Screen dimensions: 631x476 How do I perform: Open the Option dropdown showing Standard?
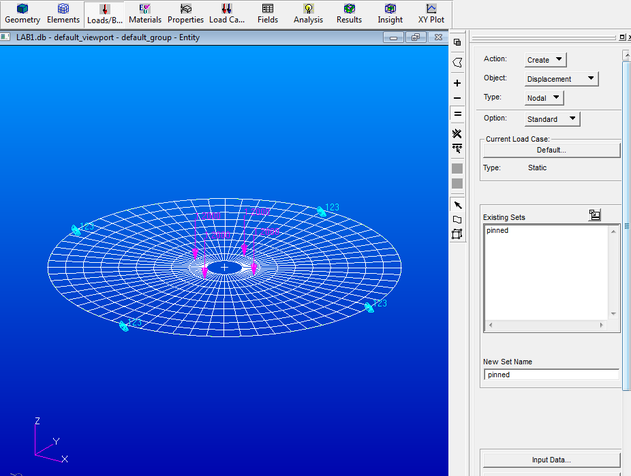(x=553, y=118)
